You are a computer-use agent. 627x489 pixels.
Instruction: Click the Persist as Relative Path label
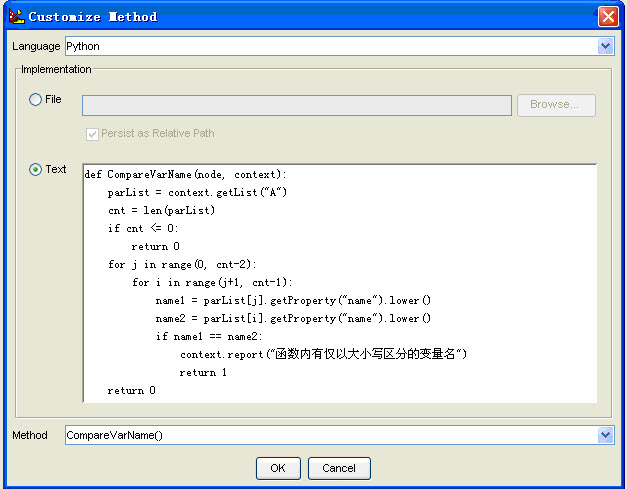coord(158,133)
